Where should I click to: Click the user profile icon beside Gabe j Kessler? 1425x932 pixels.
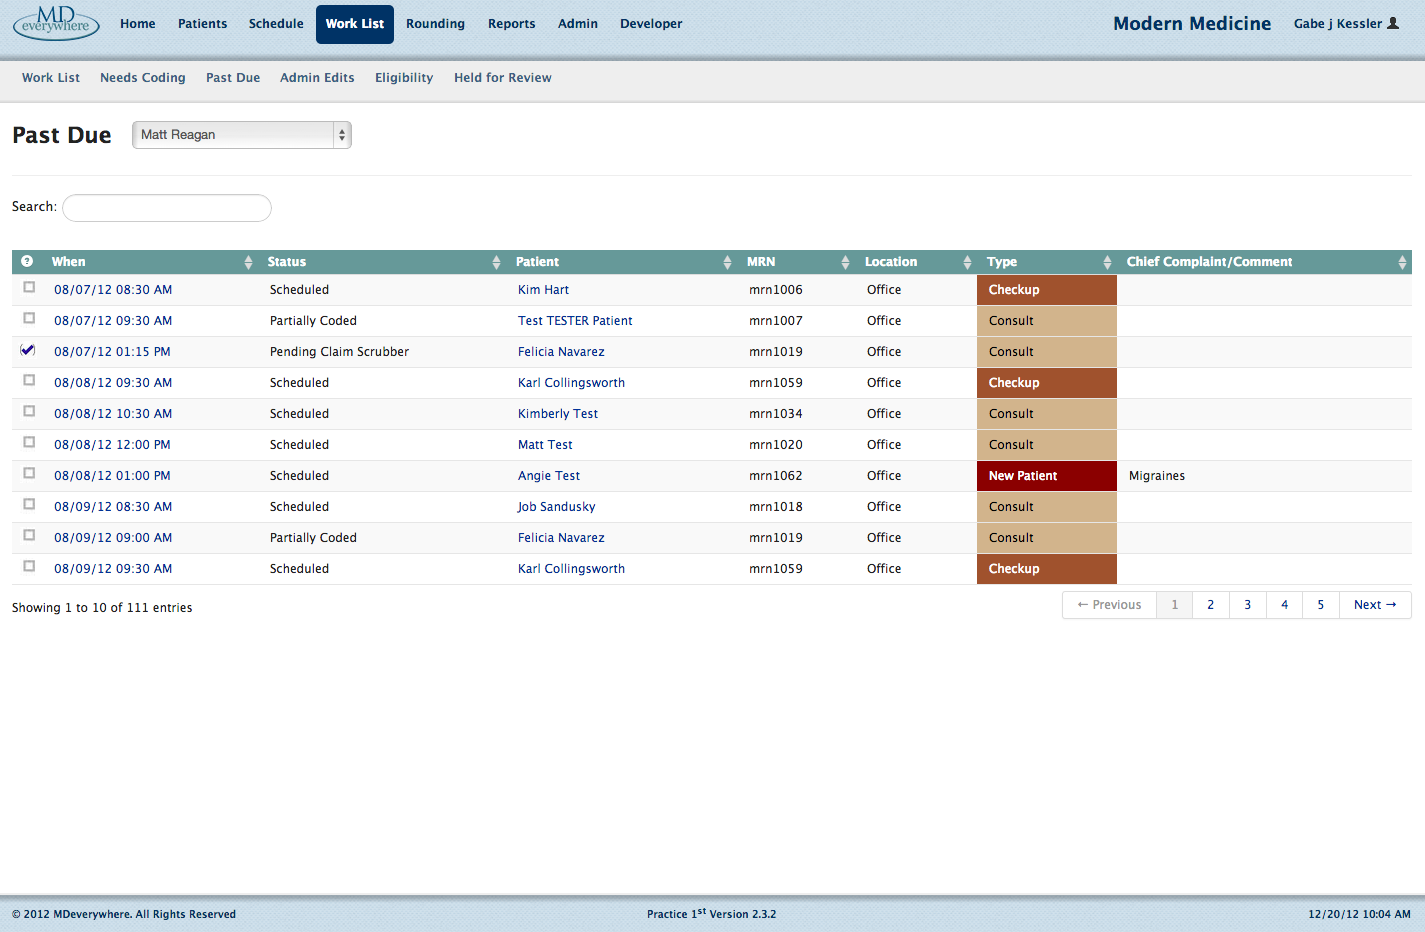point(1393,23)
